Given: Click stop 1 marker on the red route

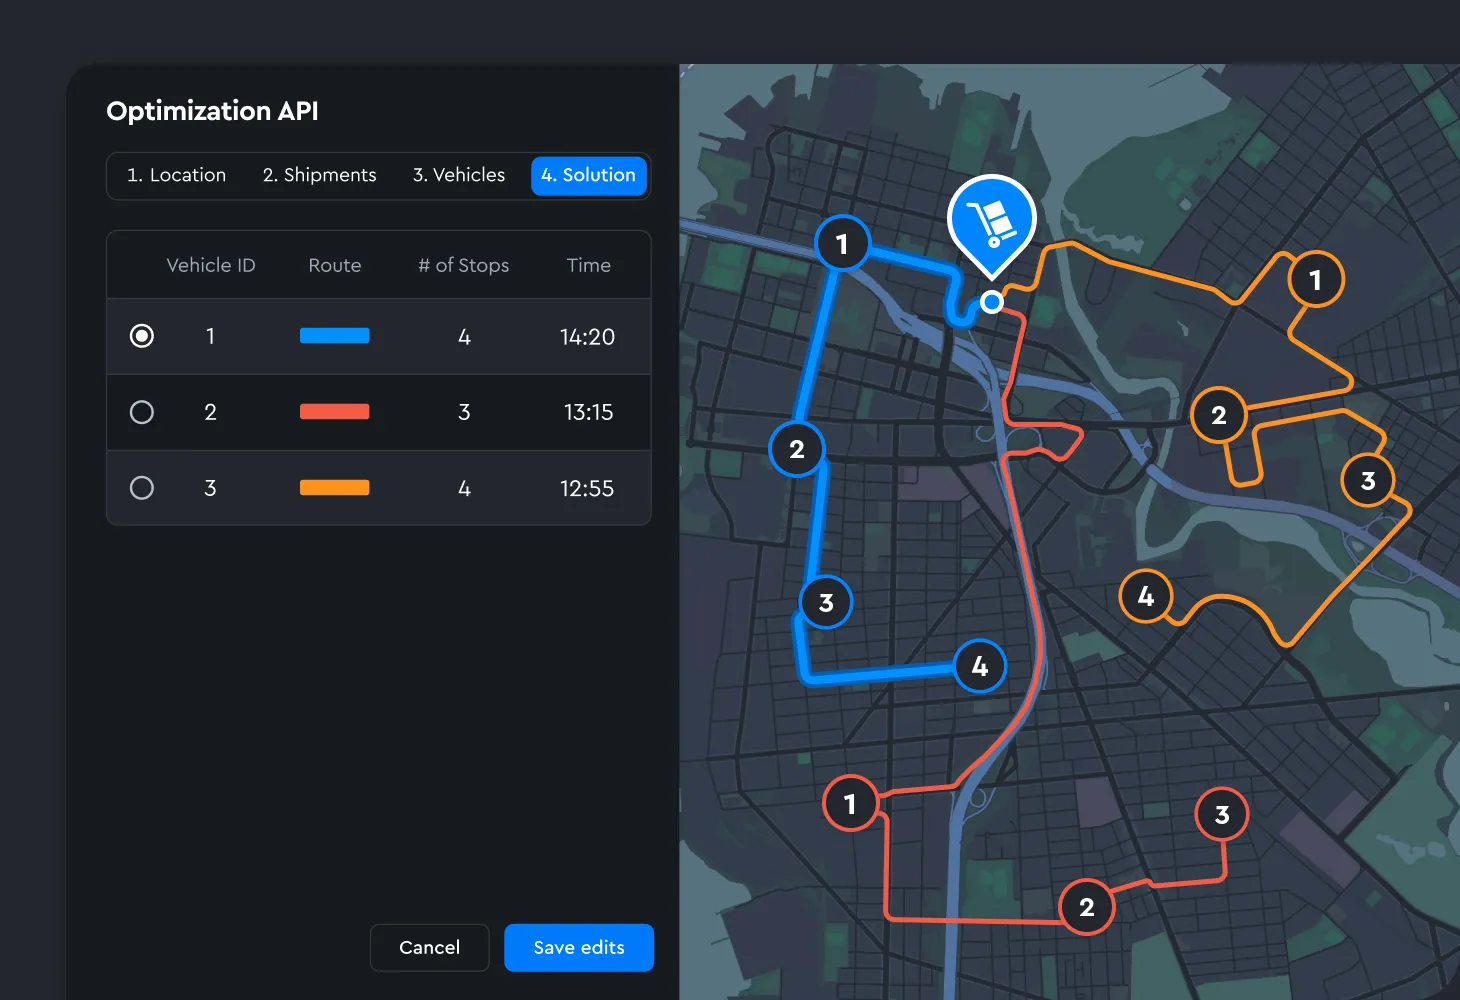Looking at the screenshot, I should [850, 803].
